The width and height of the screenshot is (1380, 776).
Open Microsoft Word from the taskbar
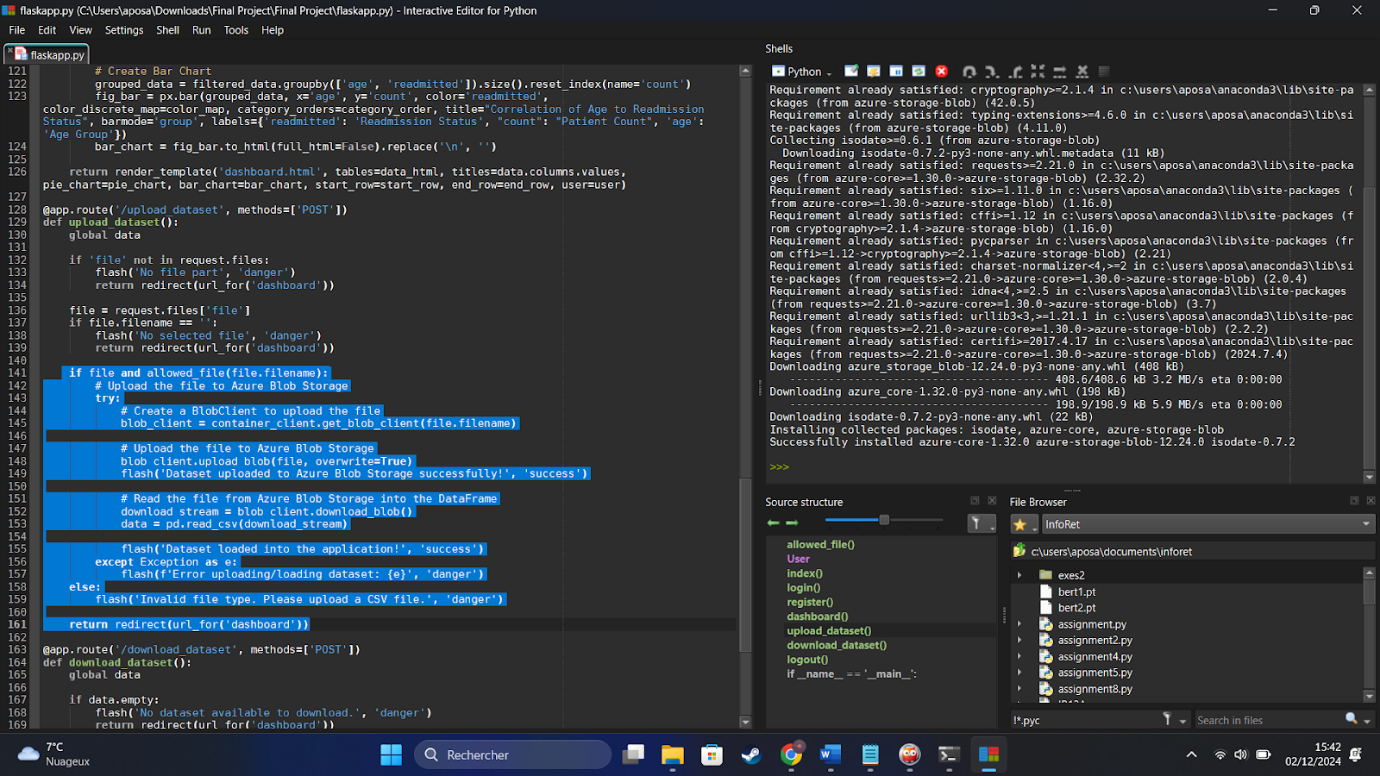pos(830,754)
